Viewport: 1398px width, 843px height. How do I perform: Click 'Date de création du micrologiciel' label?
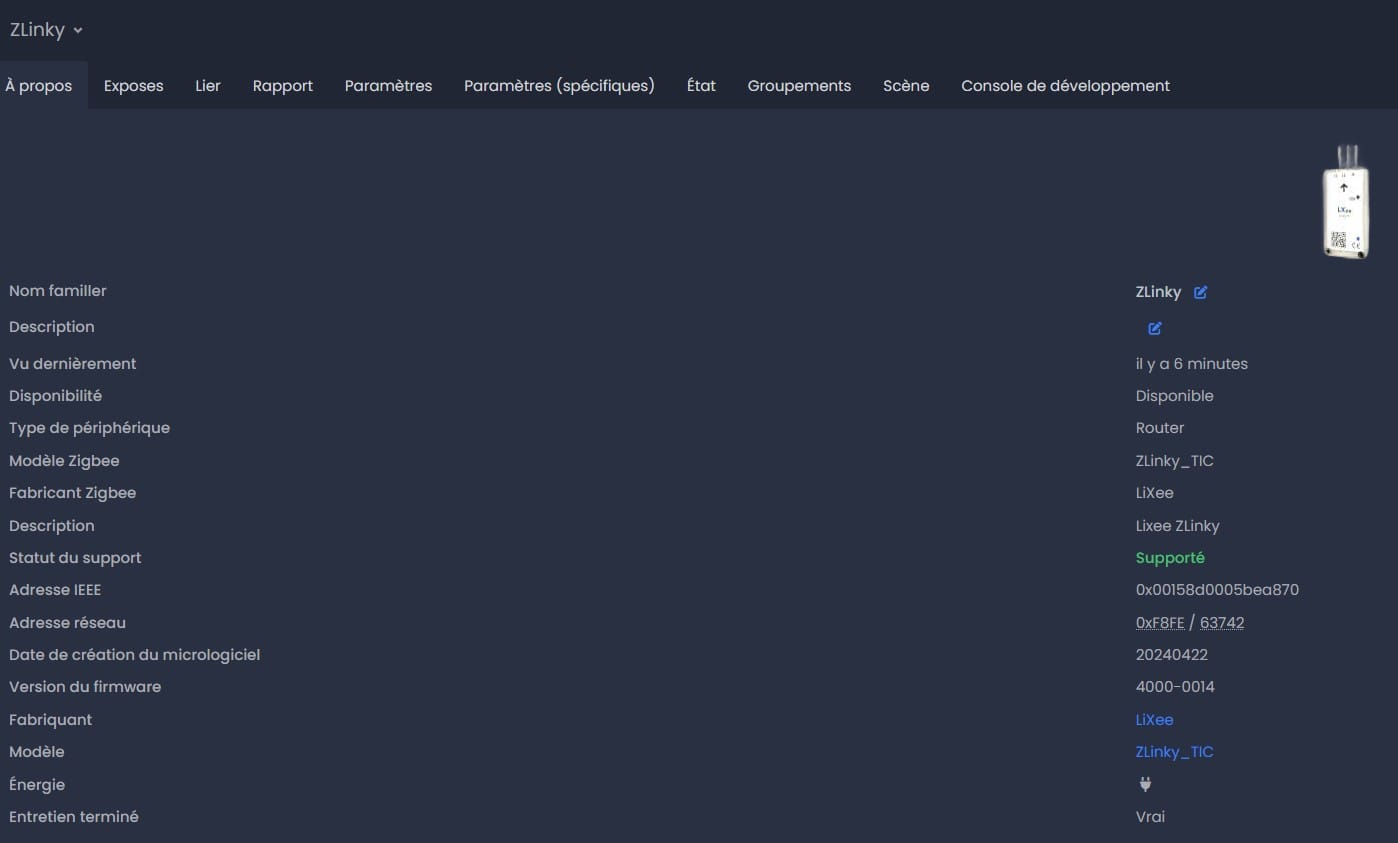pyautogui.click(x=135, y=655)
